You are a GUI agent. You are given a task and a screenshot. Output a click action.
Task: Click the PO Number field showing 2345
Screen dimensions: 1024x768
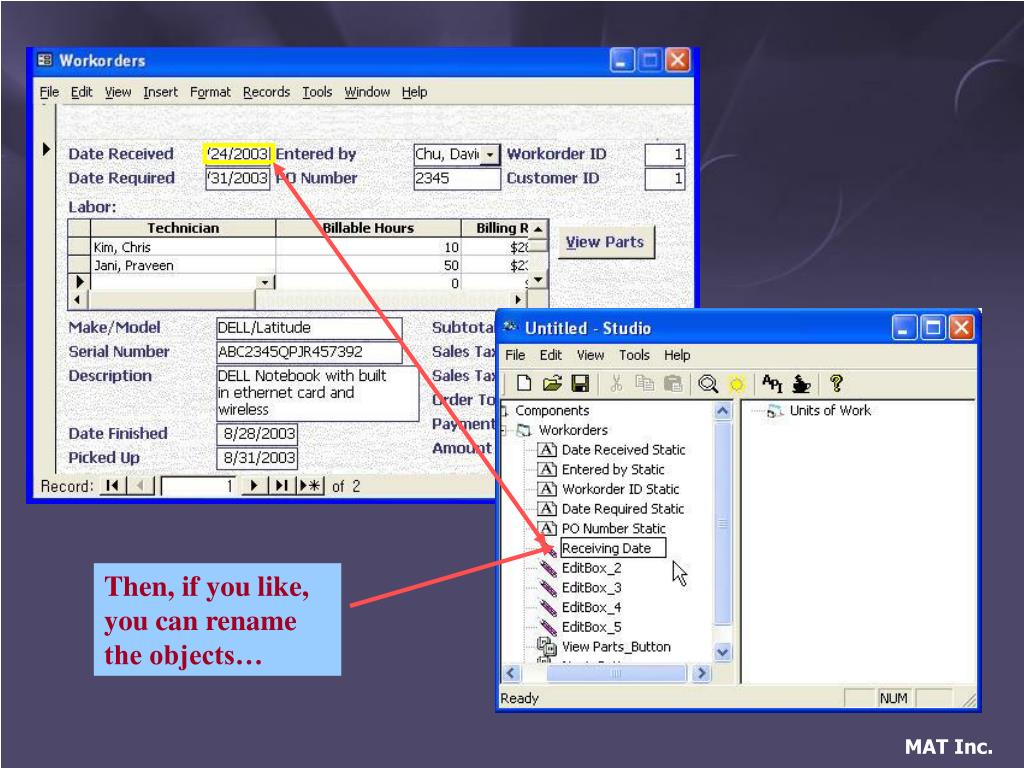point(457,178)
